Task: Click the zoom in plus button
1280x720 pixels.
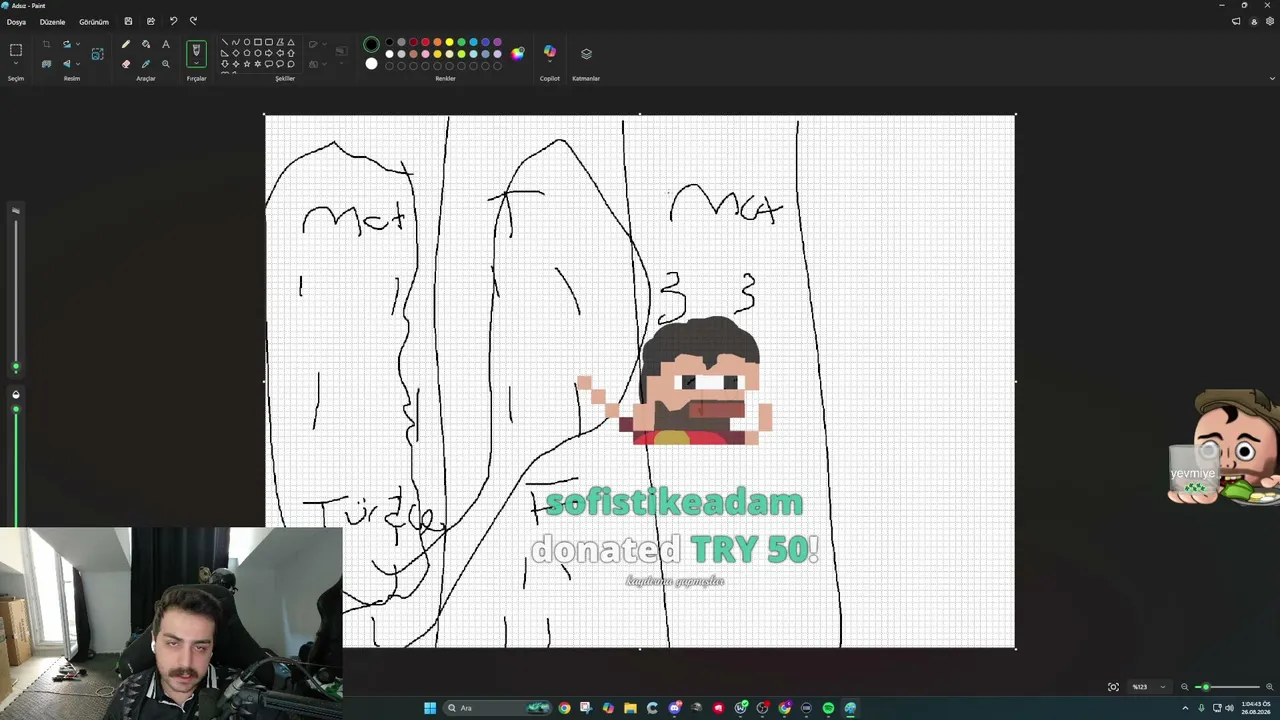Action: [1270, 687]
